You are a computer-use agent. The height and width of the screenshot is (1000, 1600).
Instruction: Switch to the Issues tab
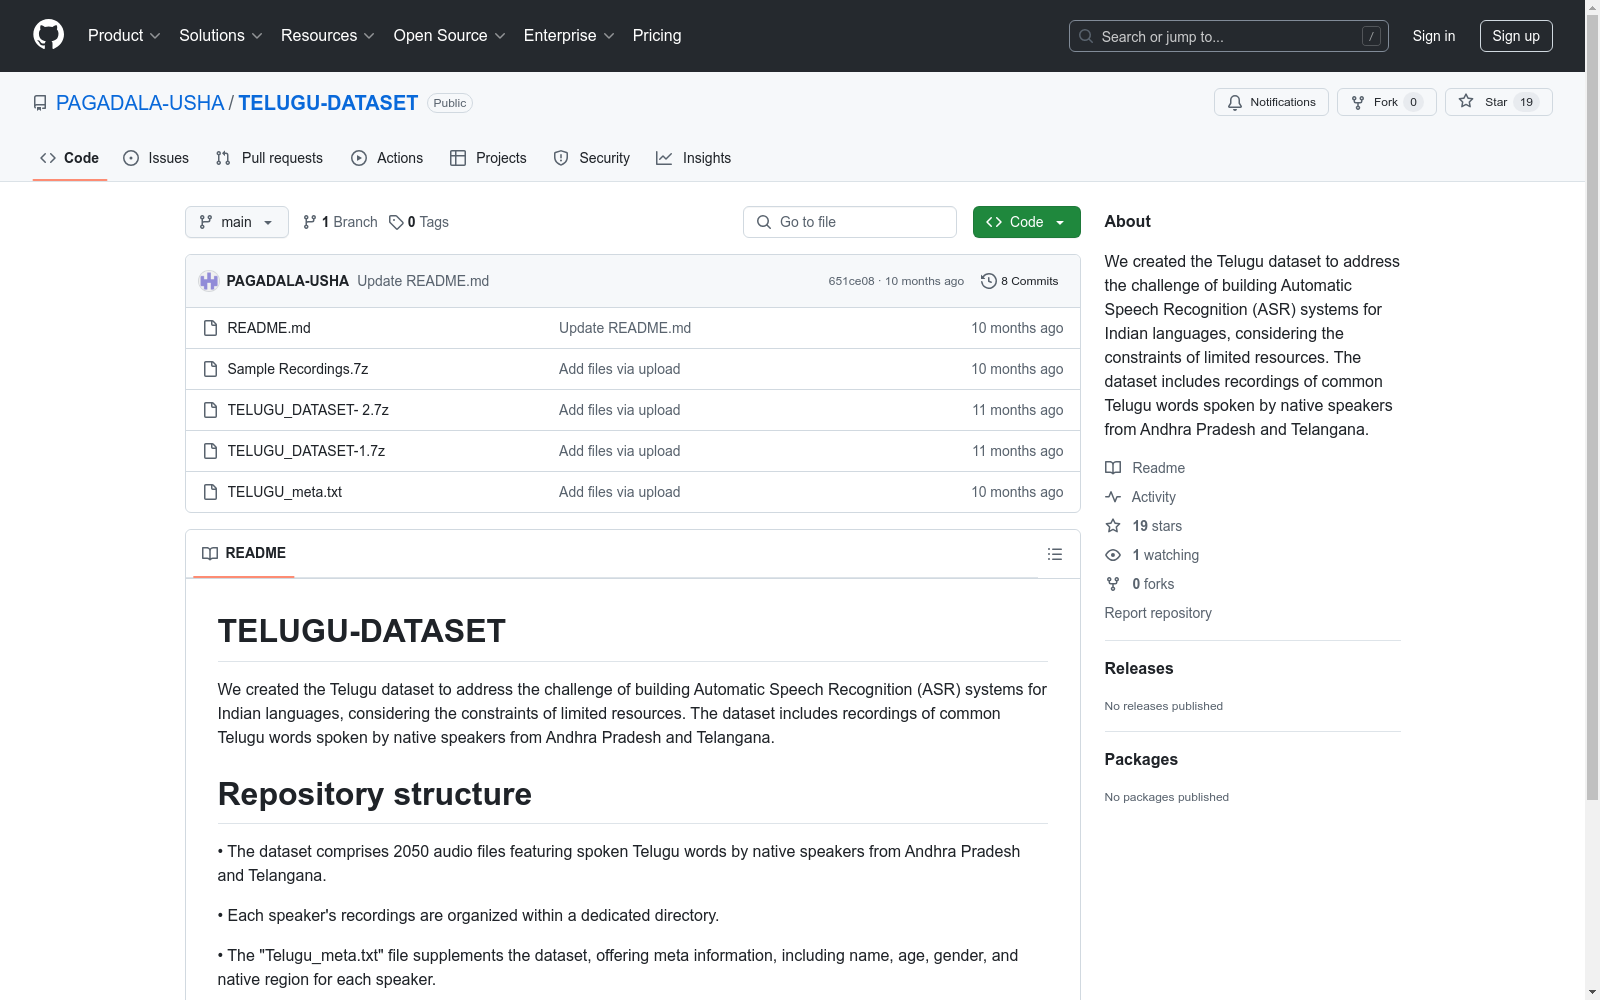156,158
